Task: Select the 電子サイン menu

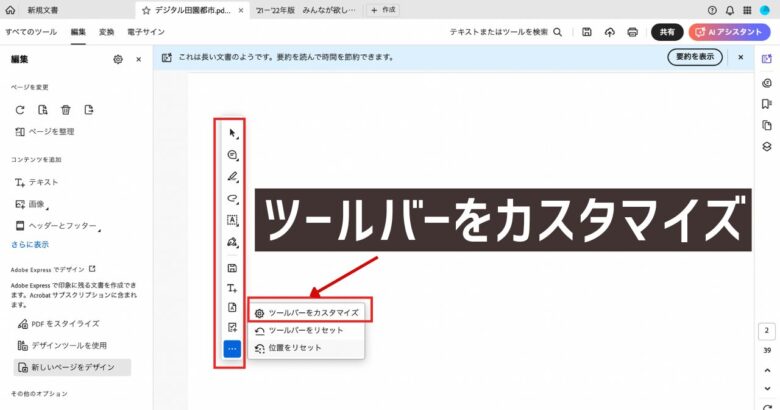Action: click(146, 32)
